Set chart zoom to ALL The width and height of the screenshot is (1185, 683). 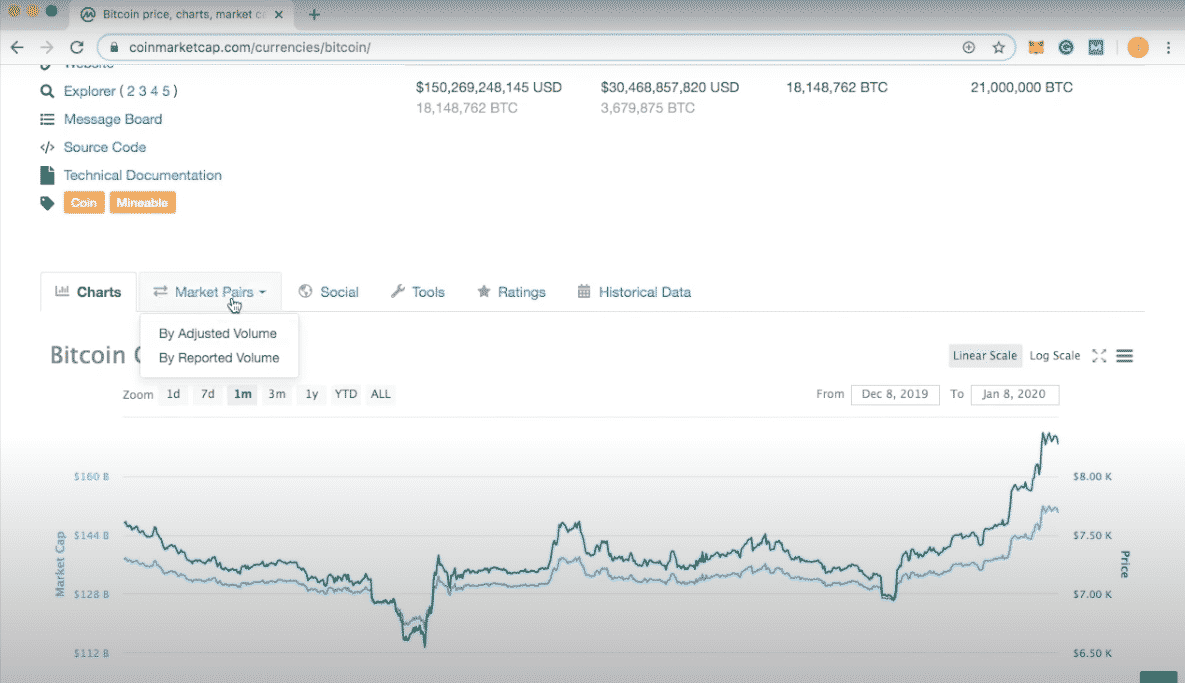coord(380,394)
